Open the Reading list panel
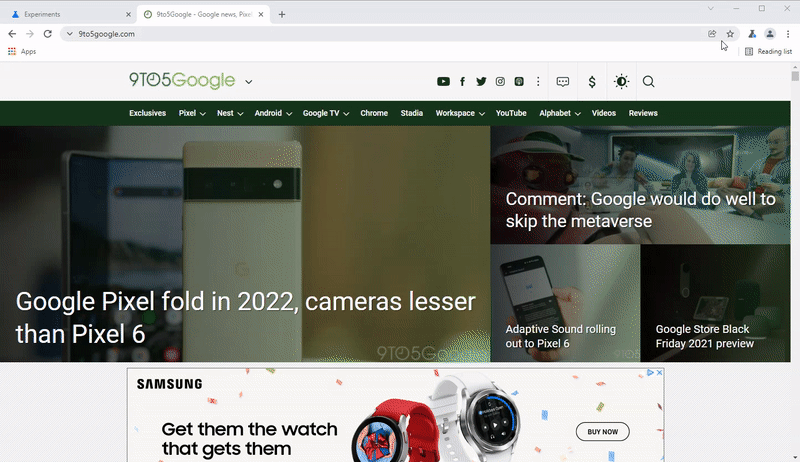Screen dimensions: 800x462 point(768,51)
